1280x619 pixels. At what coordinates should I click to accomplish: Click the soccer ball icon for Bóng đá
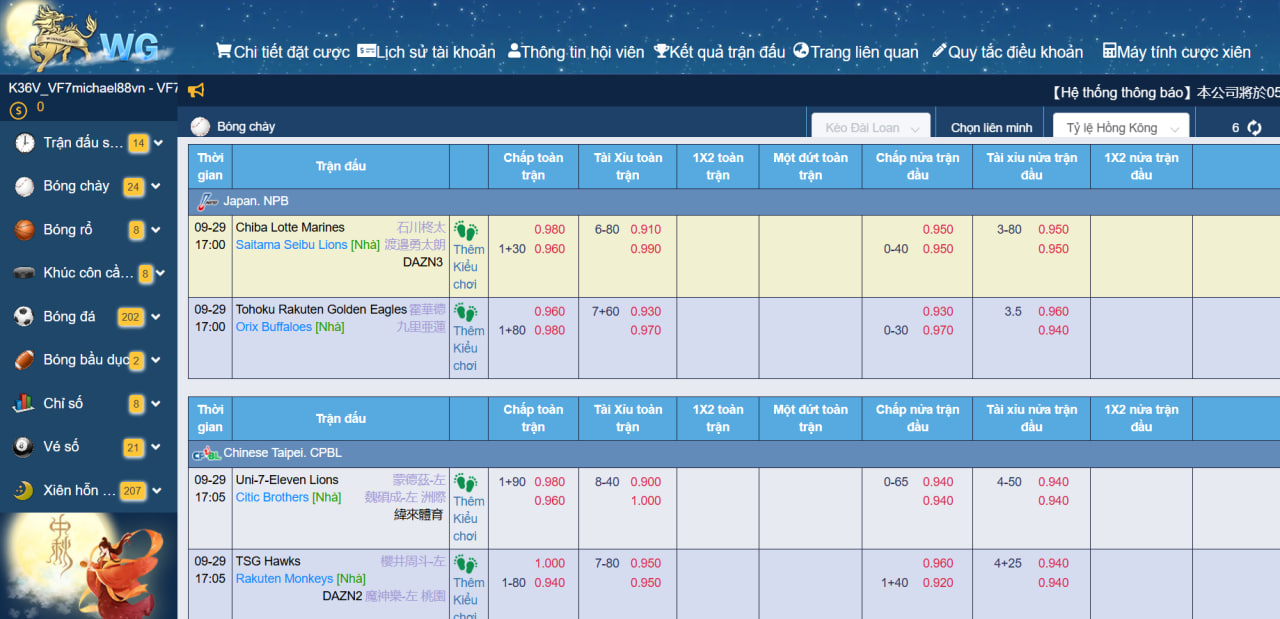(24, 317)
